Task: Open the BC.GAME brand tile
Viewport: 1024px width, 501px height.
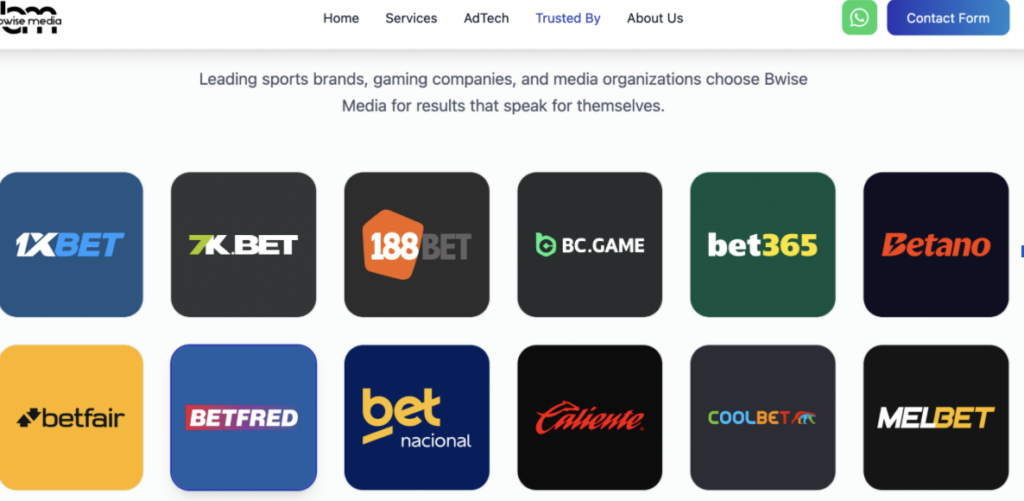Action: tap(589, 244)
